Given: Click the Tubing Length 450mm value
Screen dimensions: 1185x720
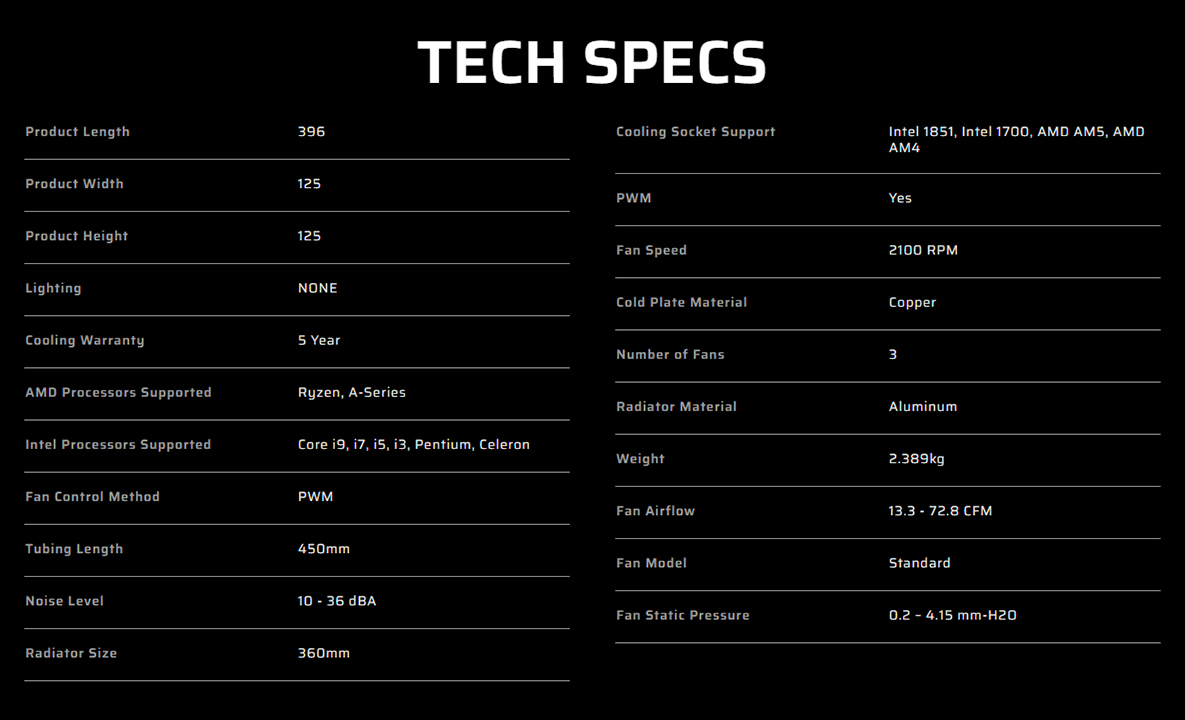Looking at the screenshot, I should pyautogui.click(x=323, y=548).
